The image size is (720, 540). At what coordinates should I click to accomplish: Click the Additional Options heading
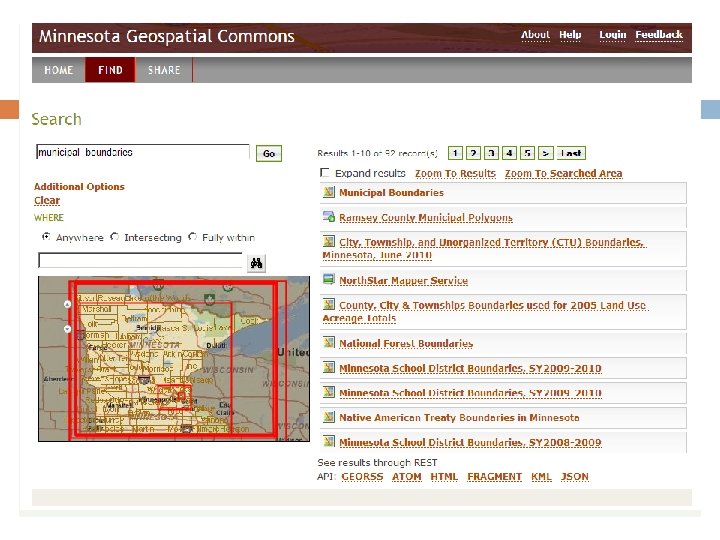(79, 186)
